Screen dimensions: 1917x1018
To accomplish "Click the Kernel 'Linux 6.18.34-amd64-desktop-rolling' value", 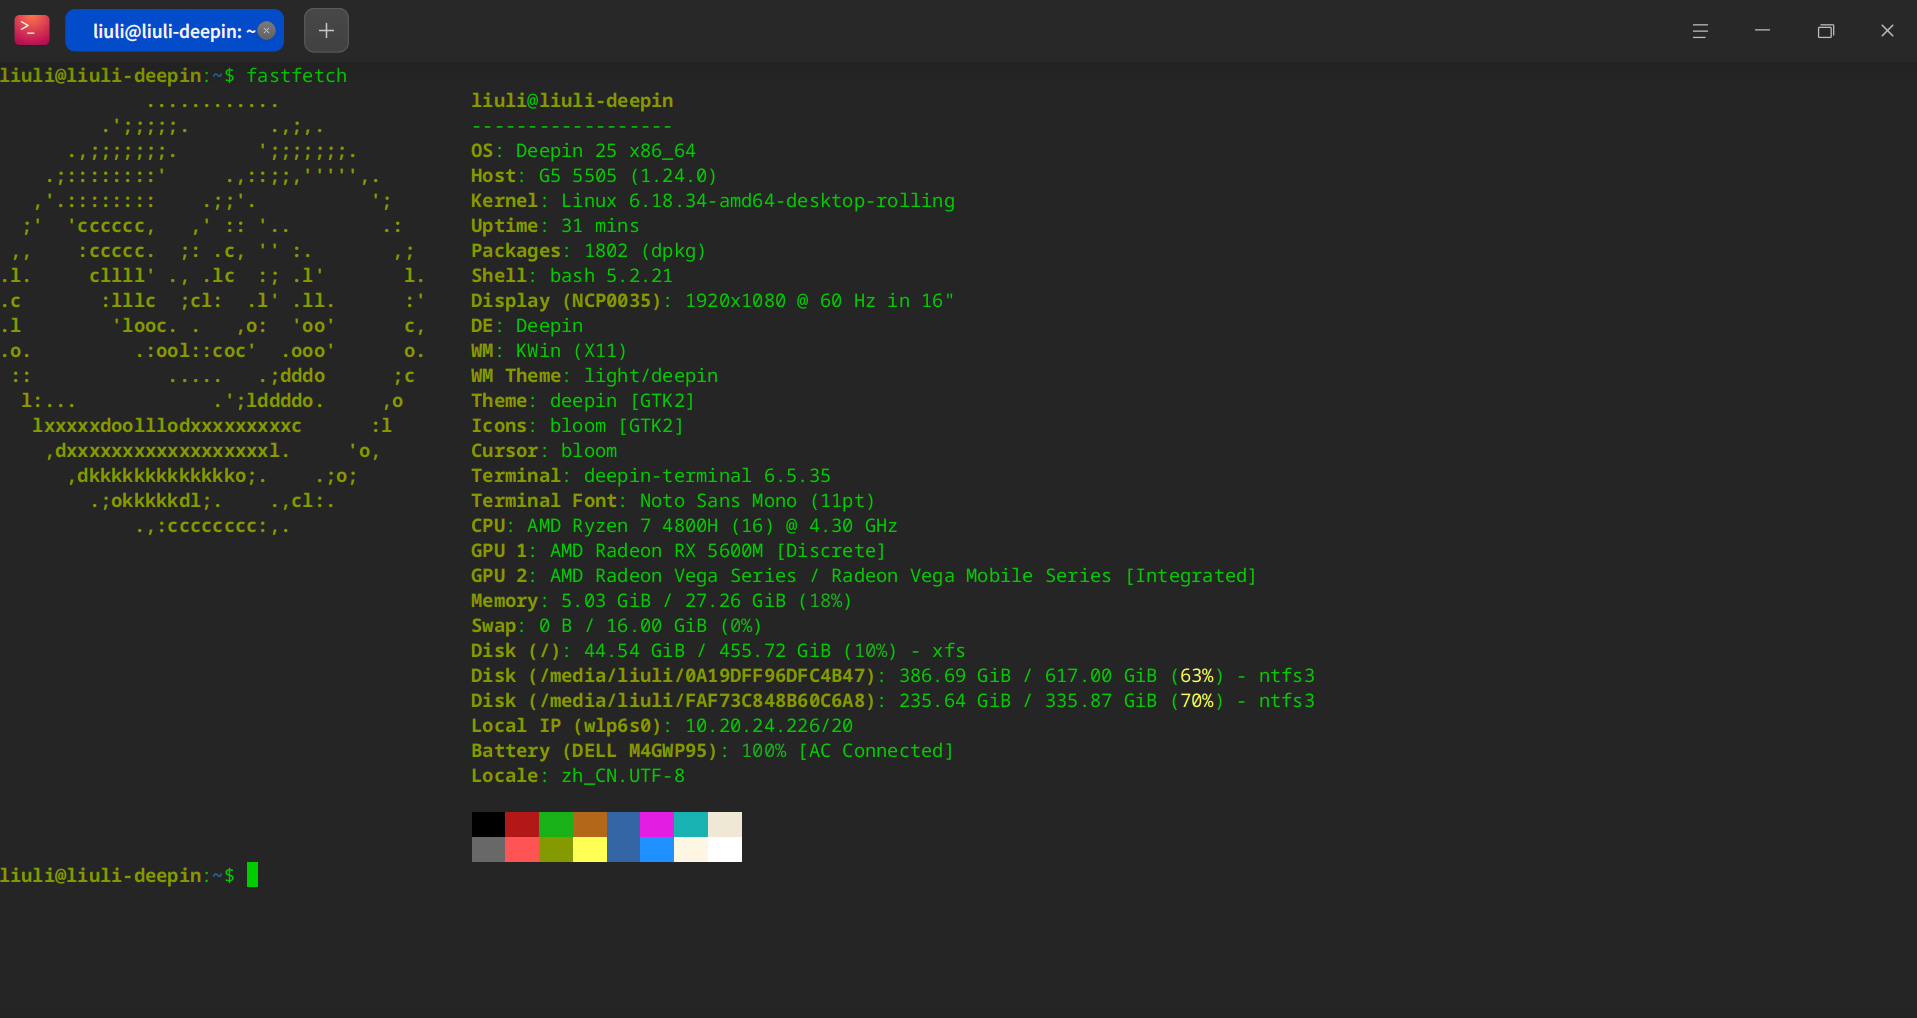I will (x=758, y=201).
